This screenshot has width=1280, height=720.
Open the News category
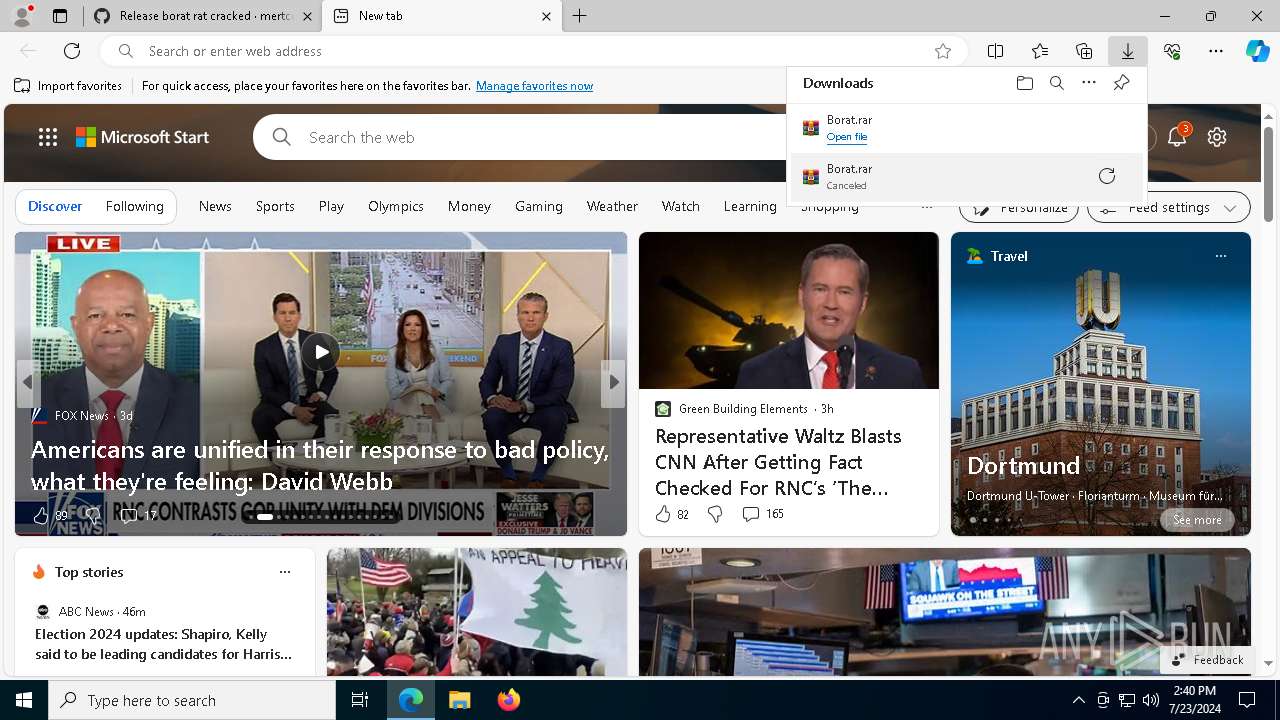pos(215,206)
